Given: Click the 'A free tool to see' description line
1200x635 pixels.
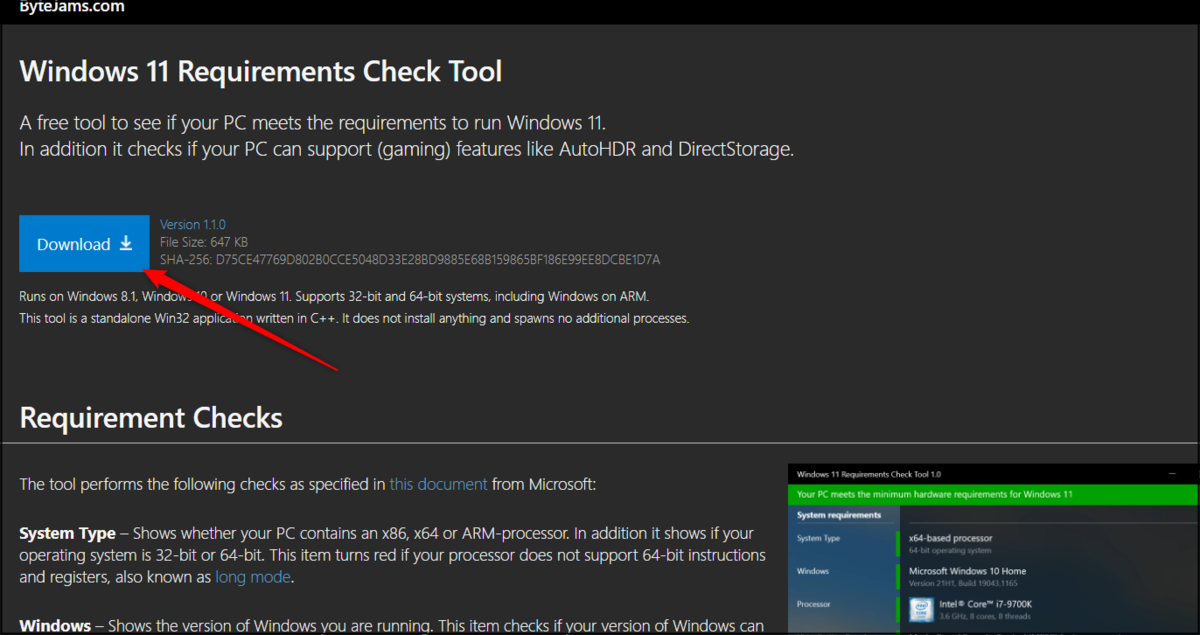Looking at the screenshot, I should click(313, 123).
